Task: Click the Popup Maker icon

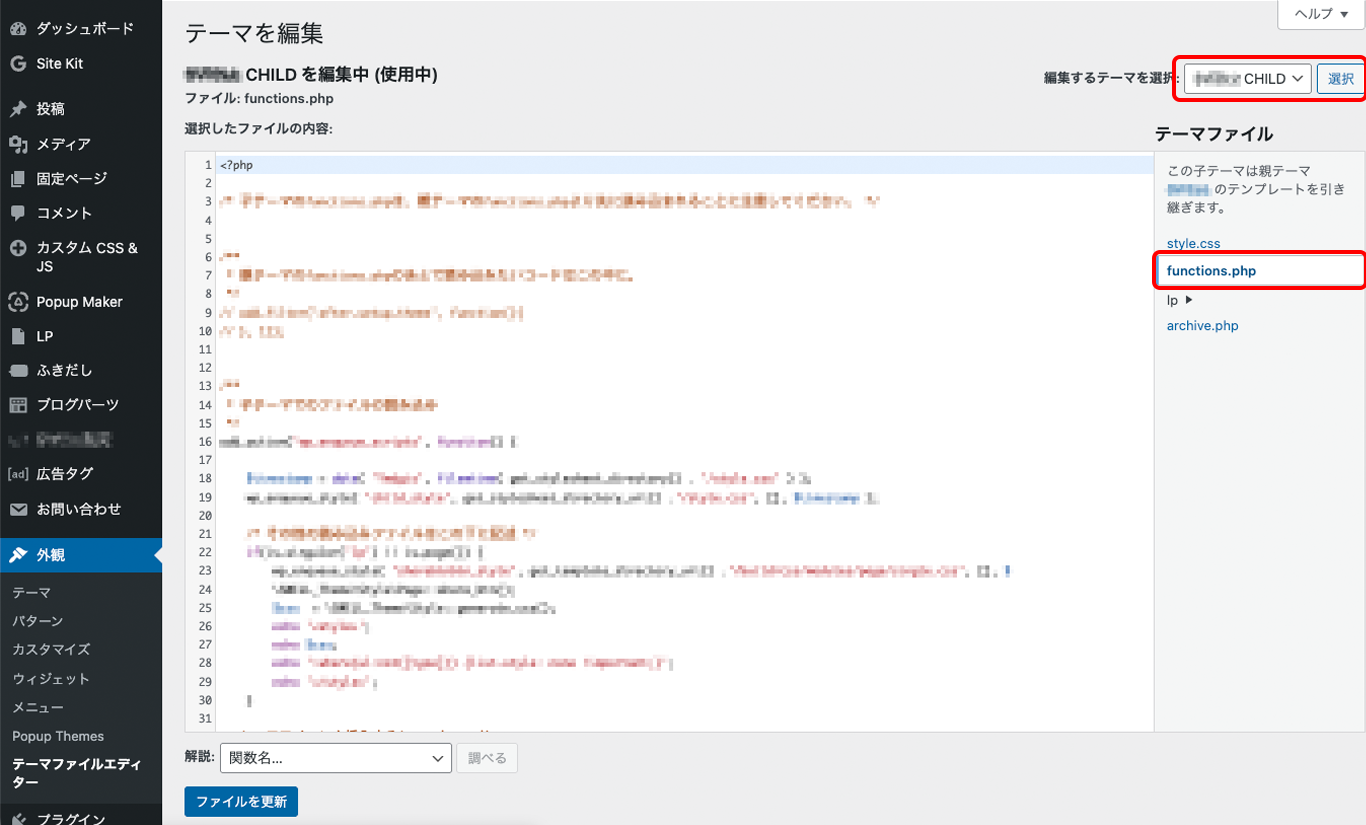Action: point(18,302)
